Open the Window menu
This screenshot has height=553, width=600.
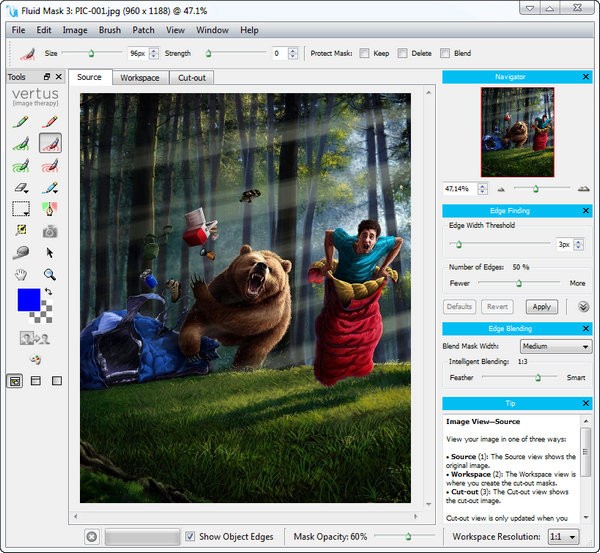click(212, 30)
